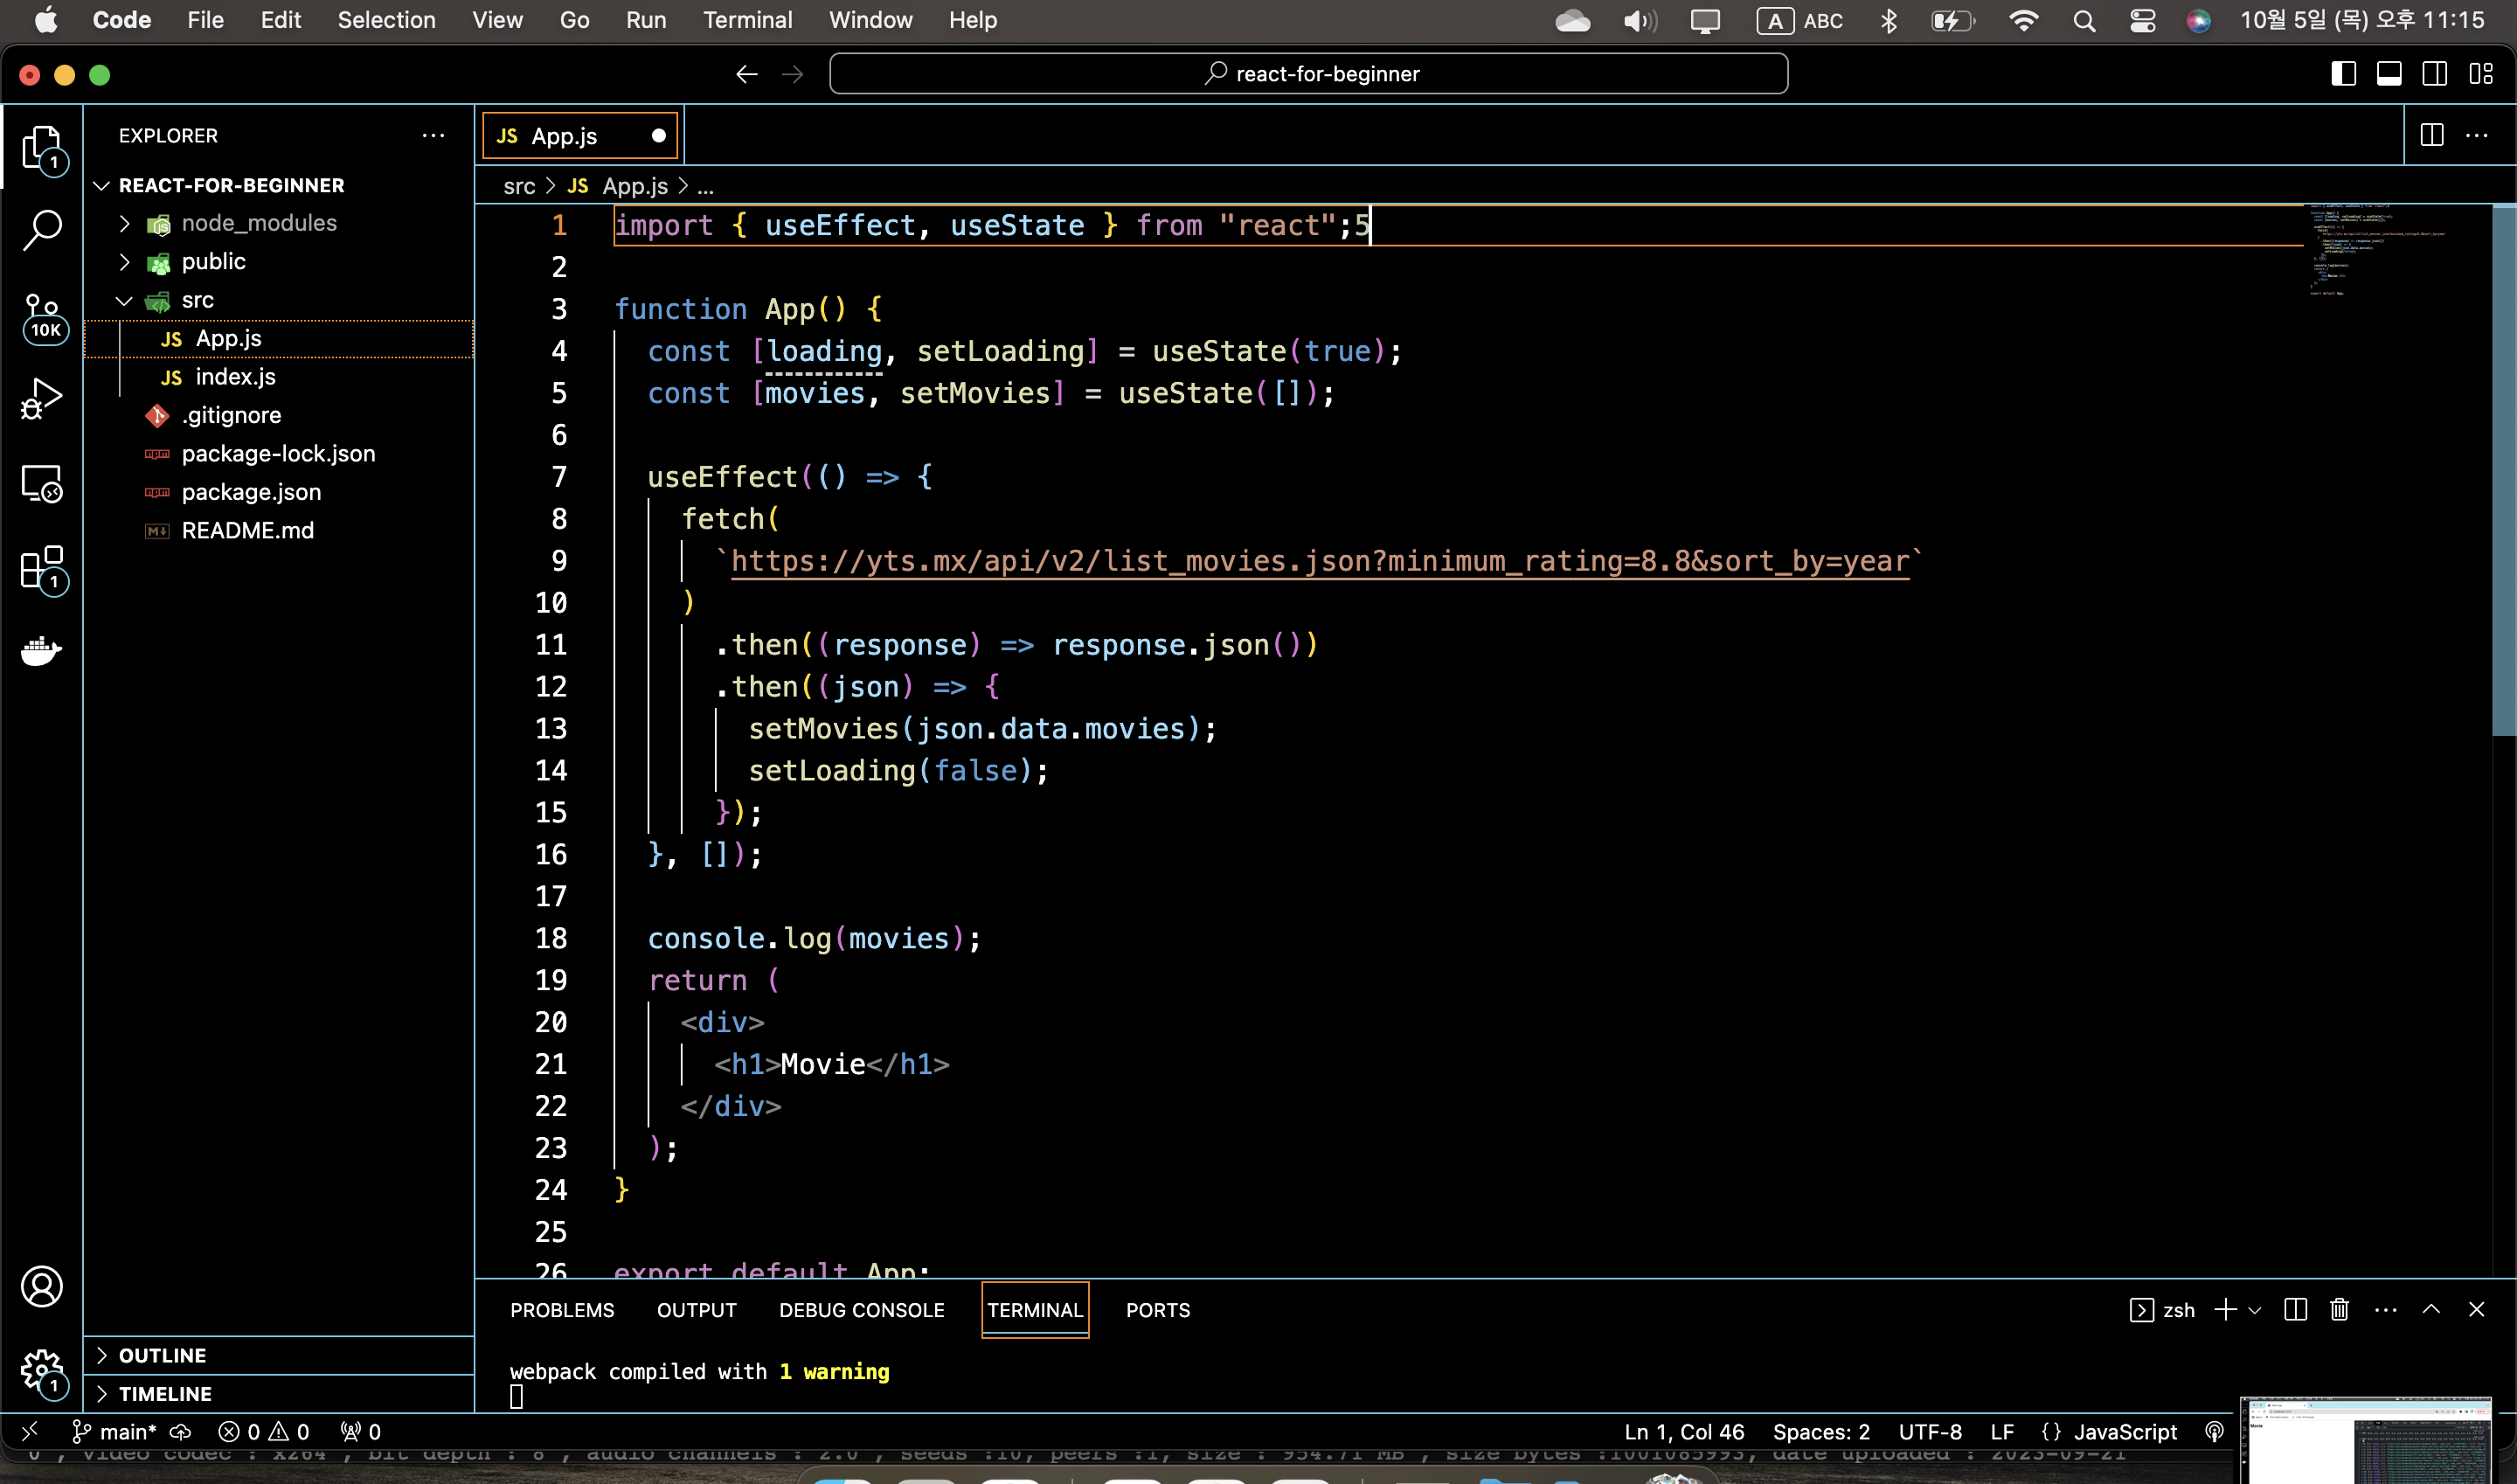2517x1484 pixels.
Task: Open the Manage settings gear
Action: [43, 1371]
